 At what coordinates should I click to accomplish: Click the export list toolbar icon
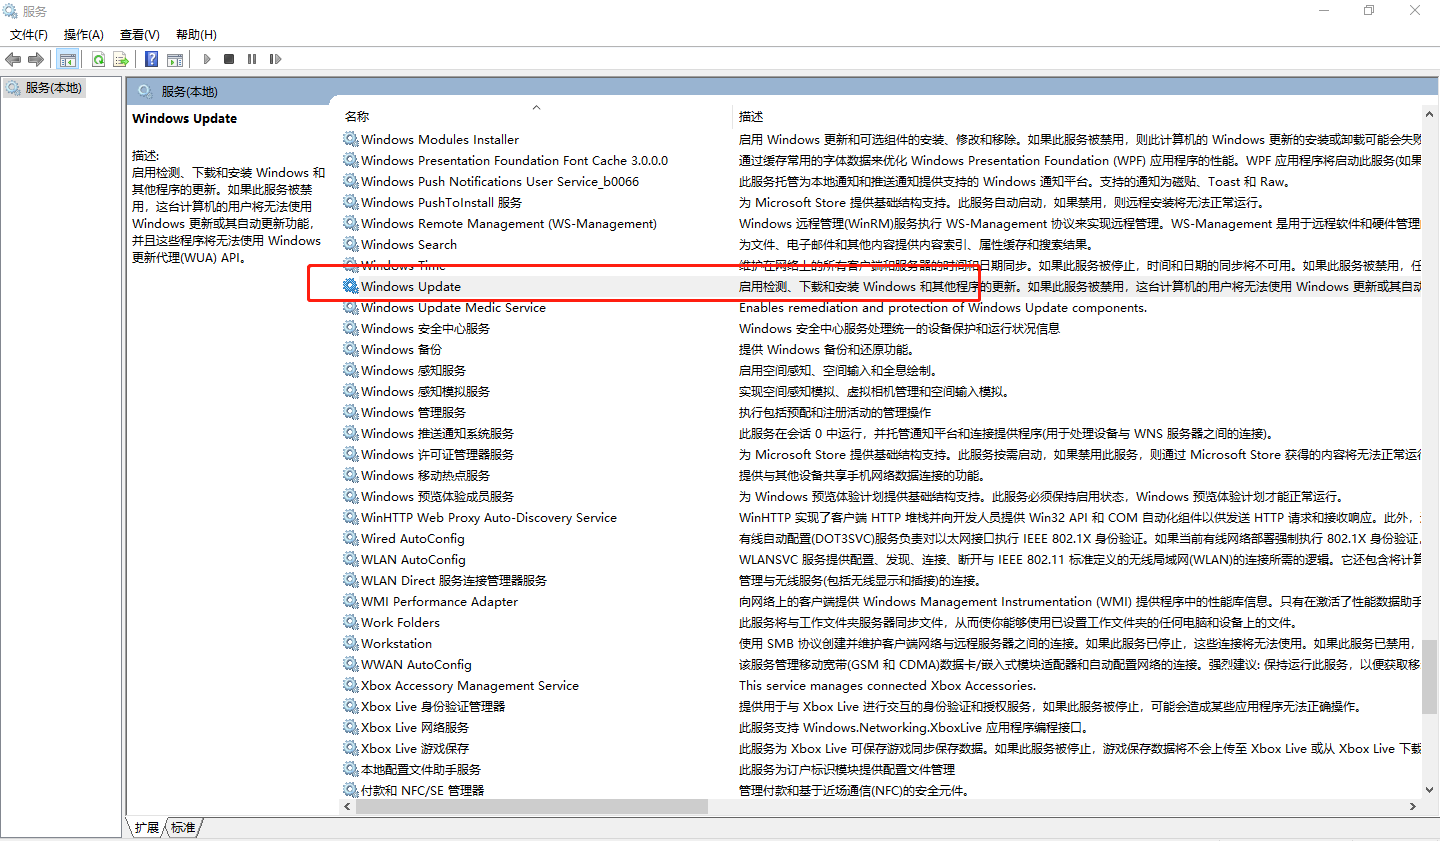[121, 59]
